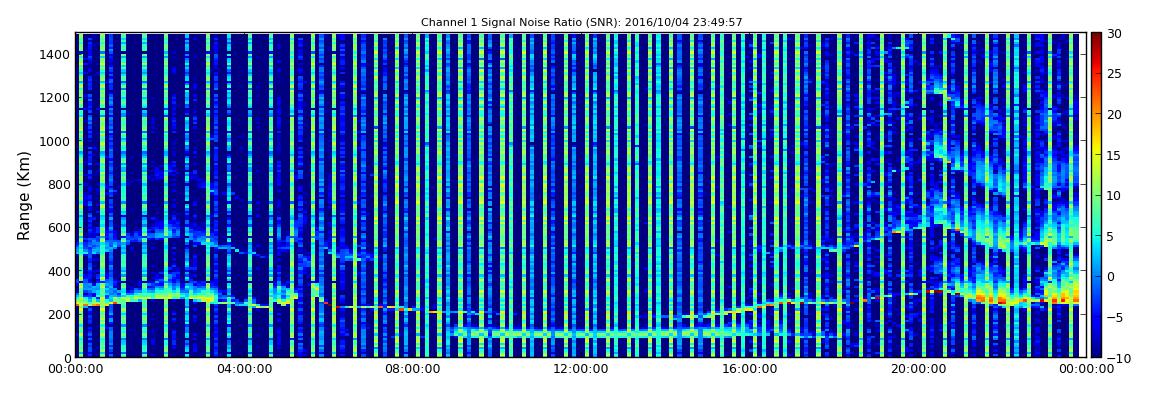Click the '12:00:00' time axis label
Screen dimensions: 1150x407
pyautogui.click(x=581, y=370)
